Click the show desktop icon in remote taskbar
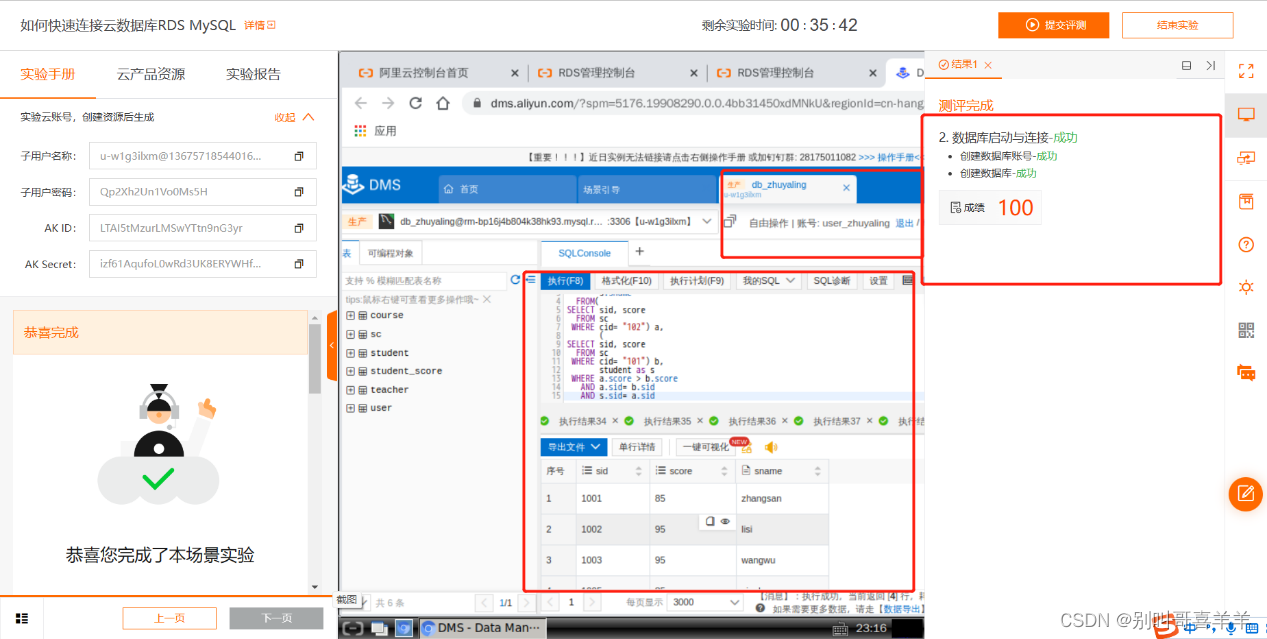 pos(378,628)
